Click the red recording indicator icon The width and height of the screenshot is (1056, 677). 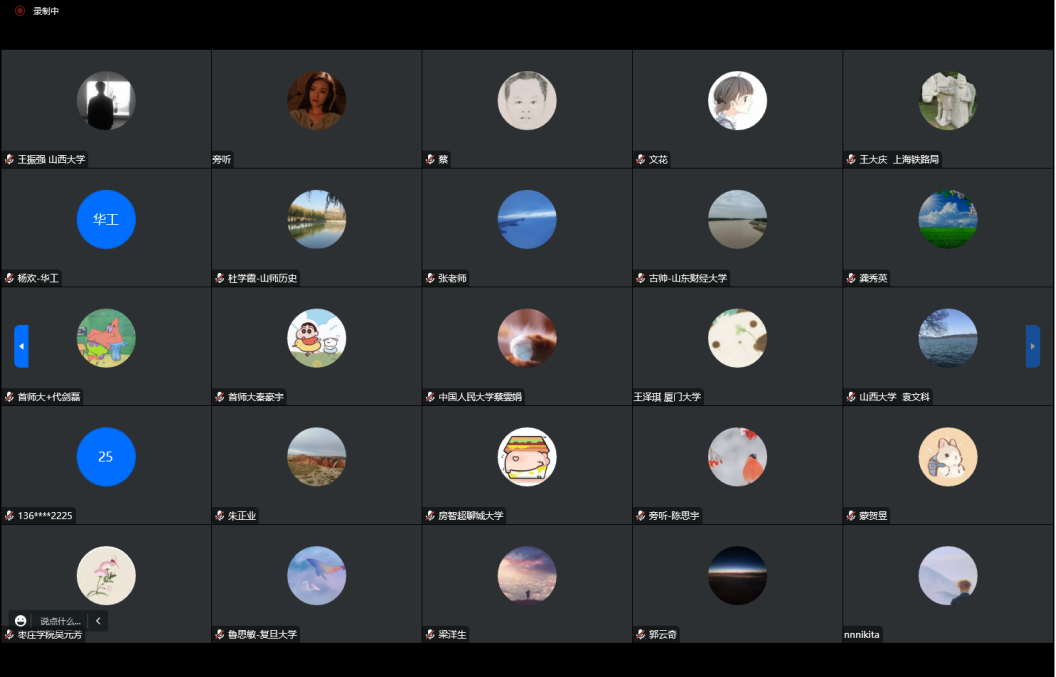click(x=19, y=11)
